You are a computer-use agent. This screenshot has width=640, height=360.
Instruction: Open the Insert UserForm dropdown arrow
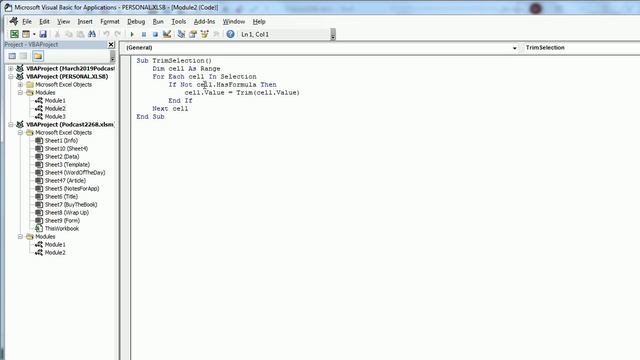[34, 34]
